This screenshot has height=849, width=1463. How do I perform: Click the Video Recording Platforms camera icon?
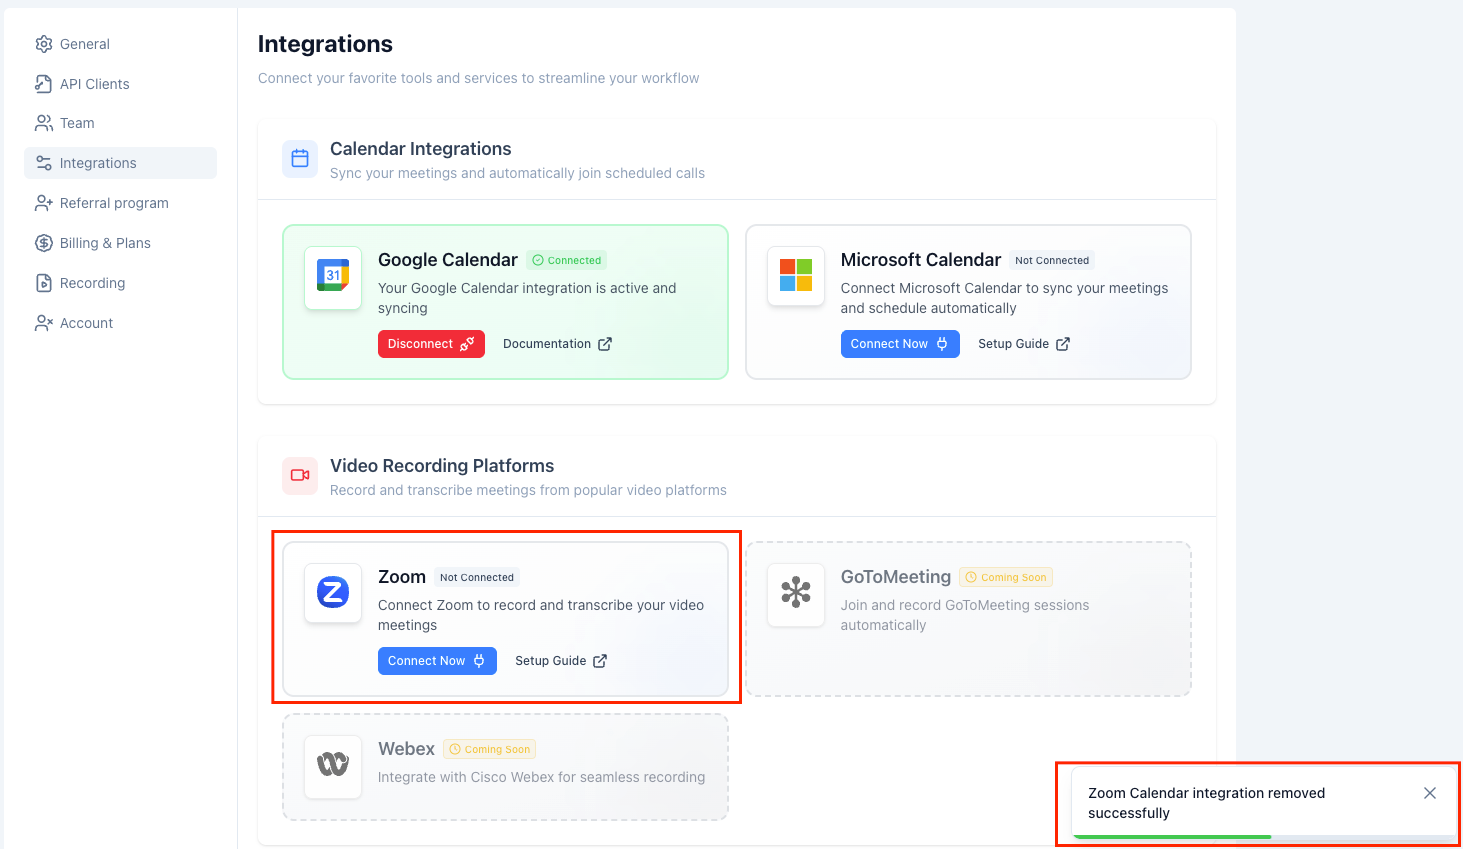tap(300, 476)
